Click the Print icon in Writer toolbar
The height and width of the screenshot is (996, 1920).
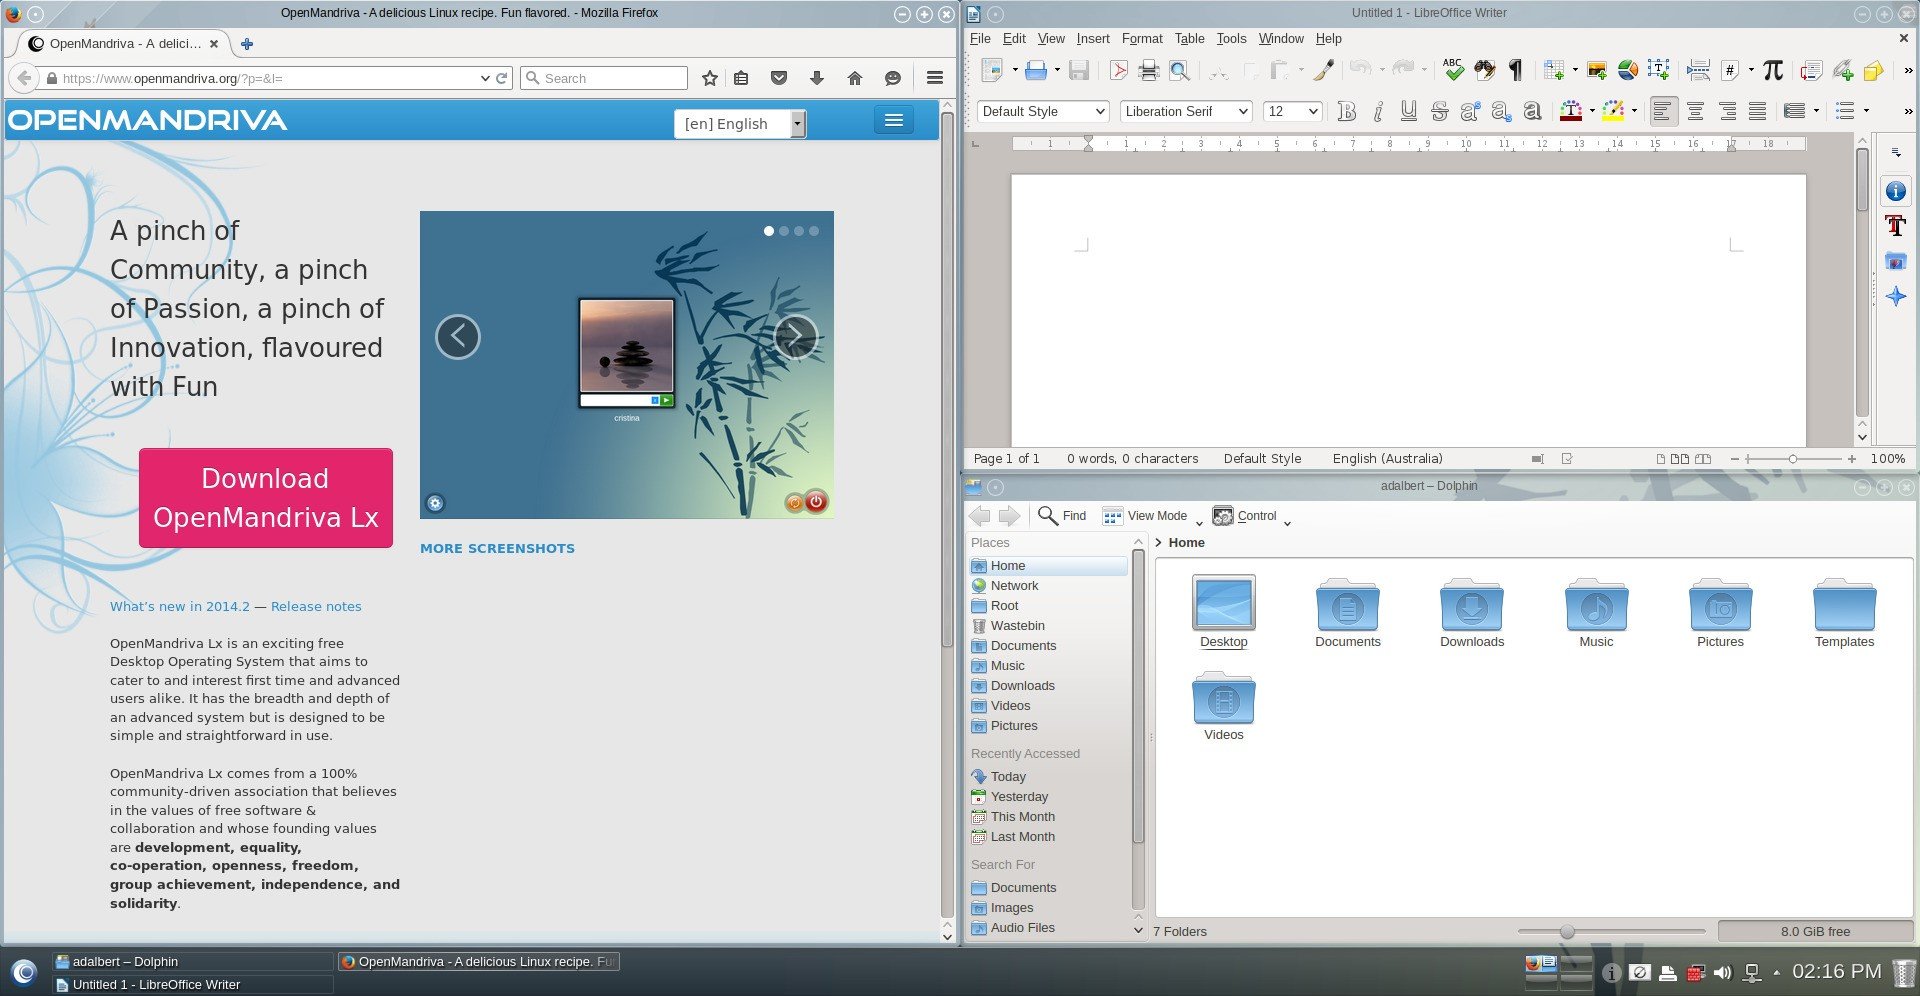pyautogui.click(x=1149, y=70)
